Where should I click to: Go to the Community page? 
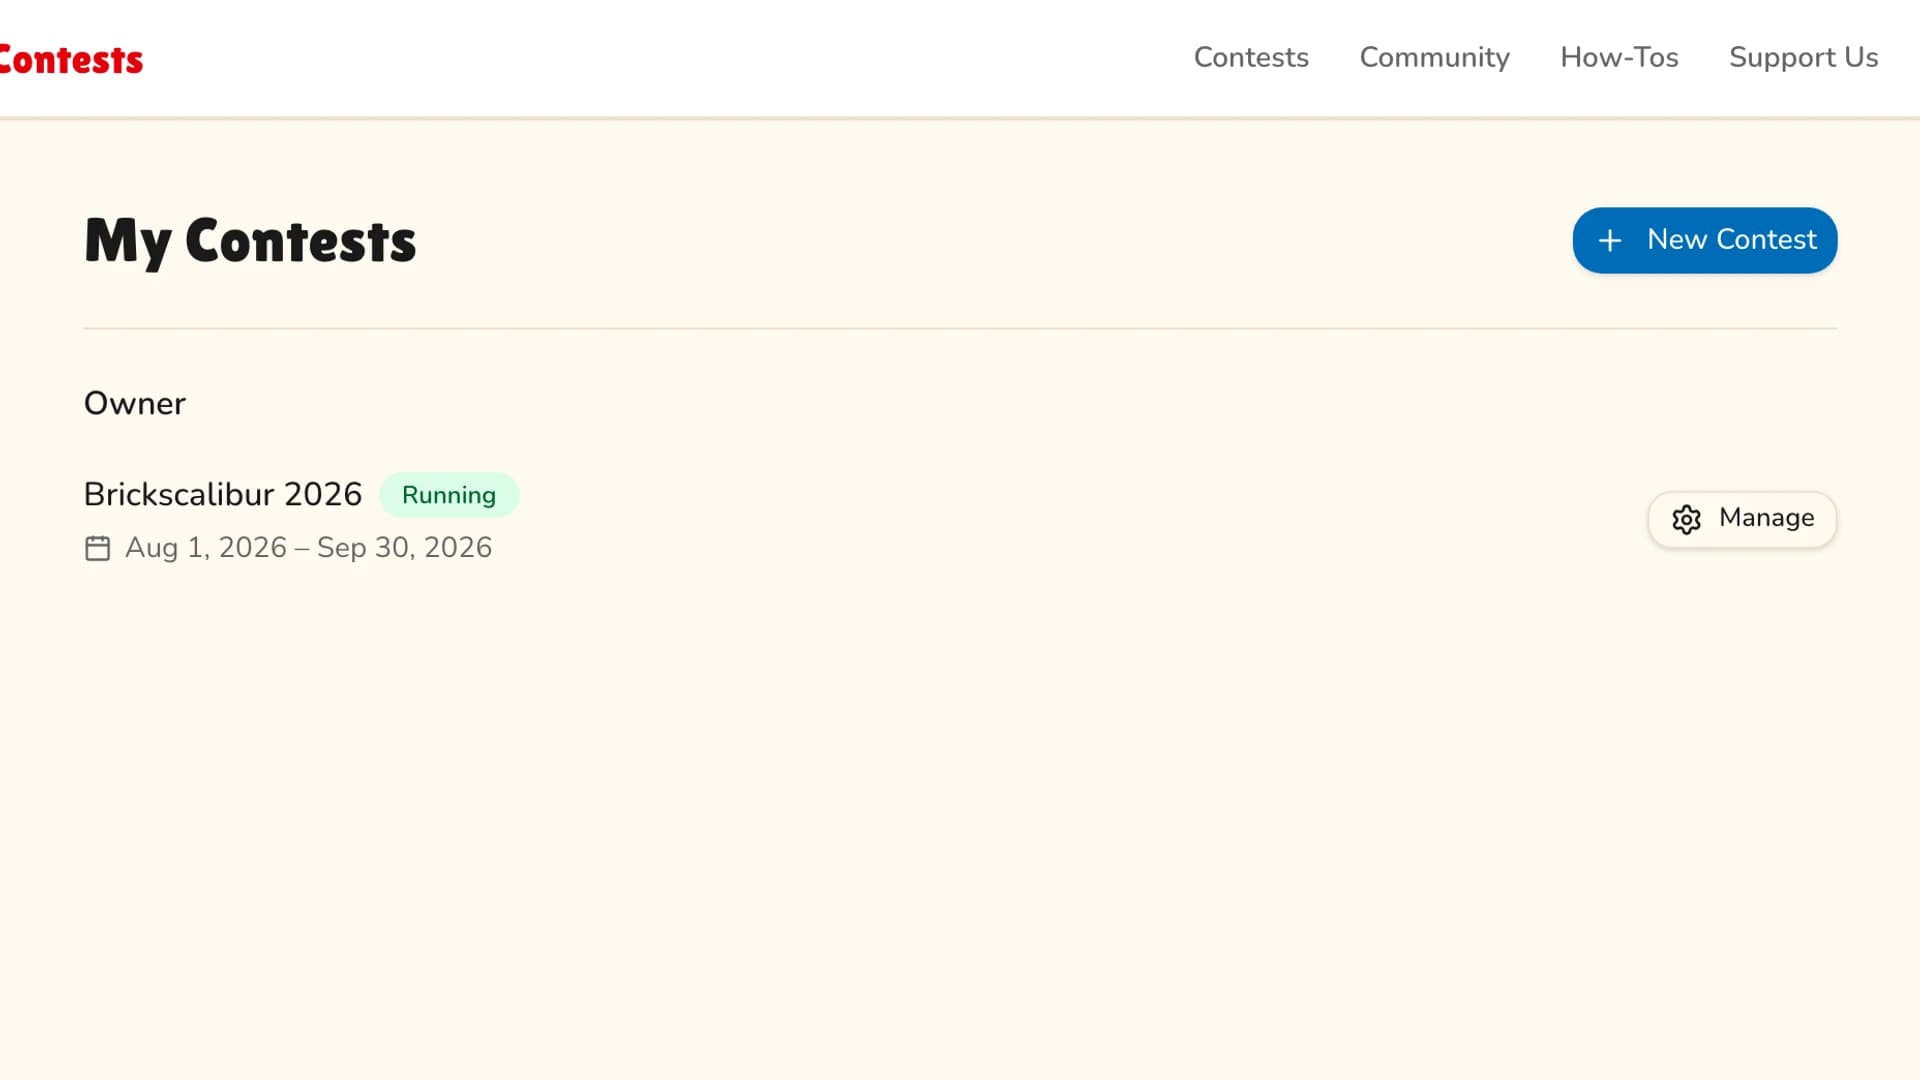[1434, 58]
